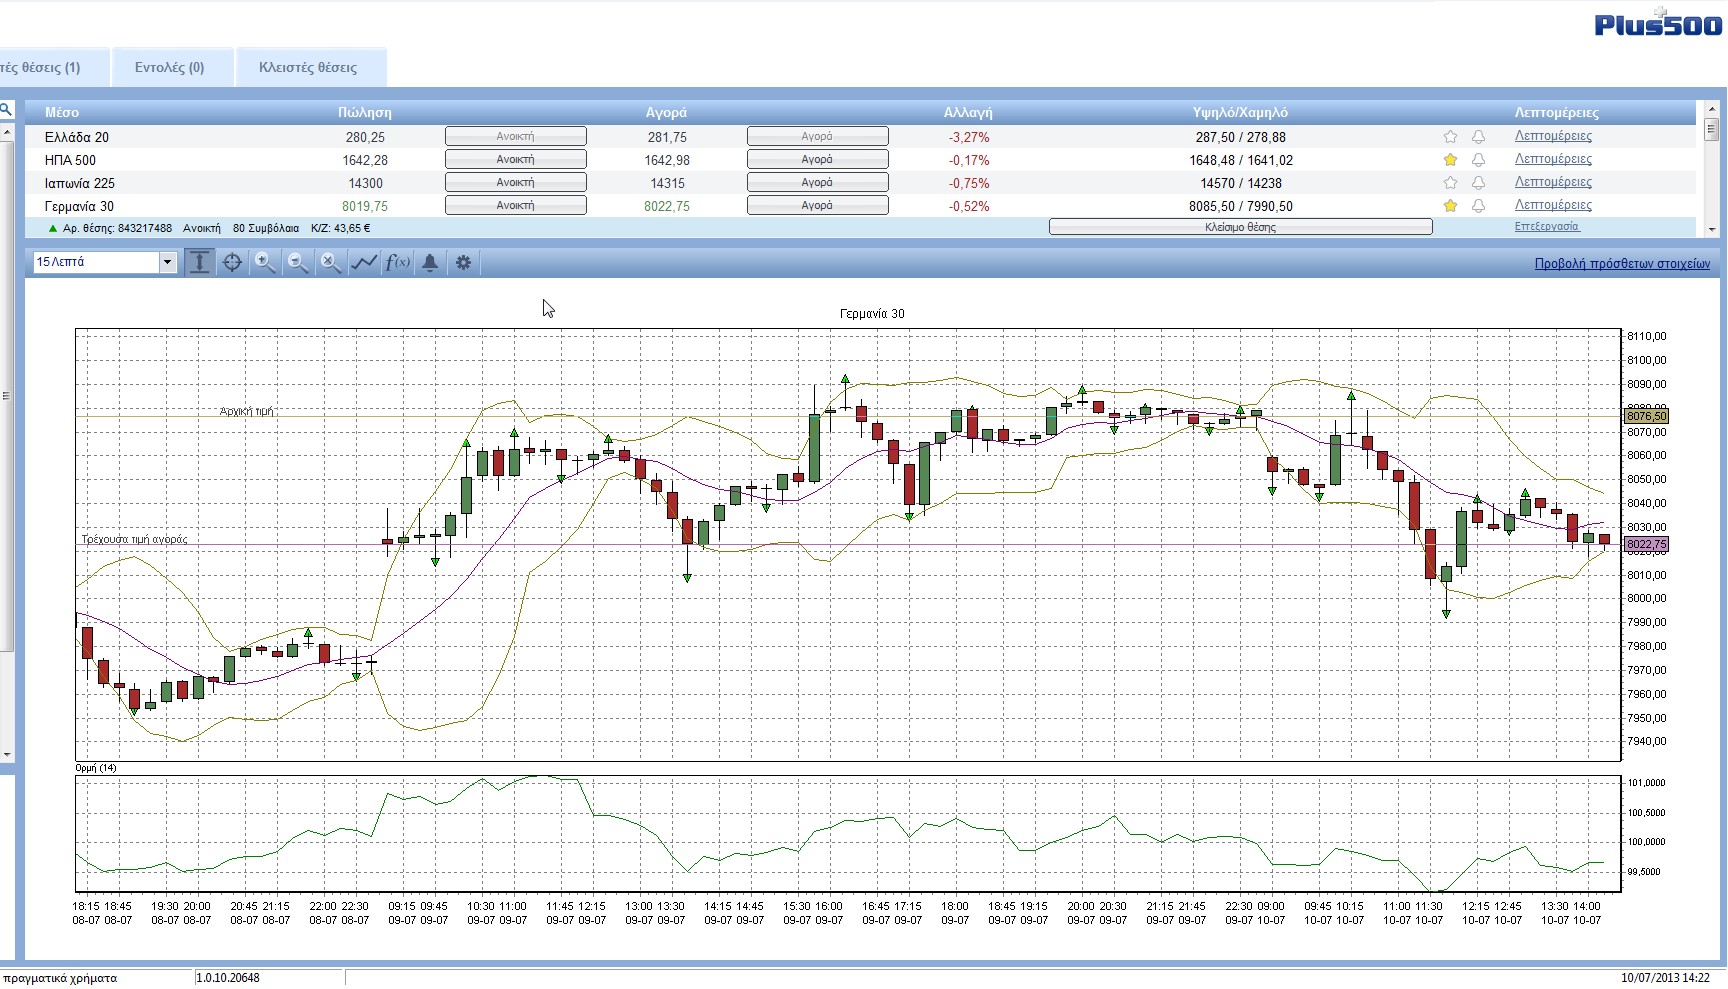Open the chart type line icon
1728x989 pixels.
[x=364, y=262]
